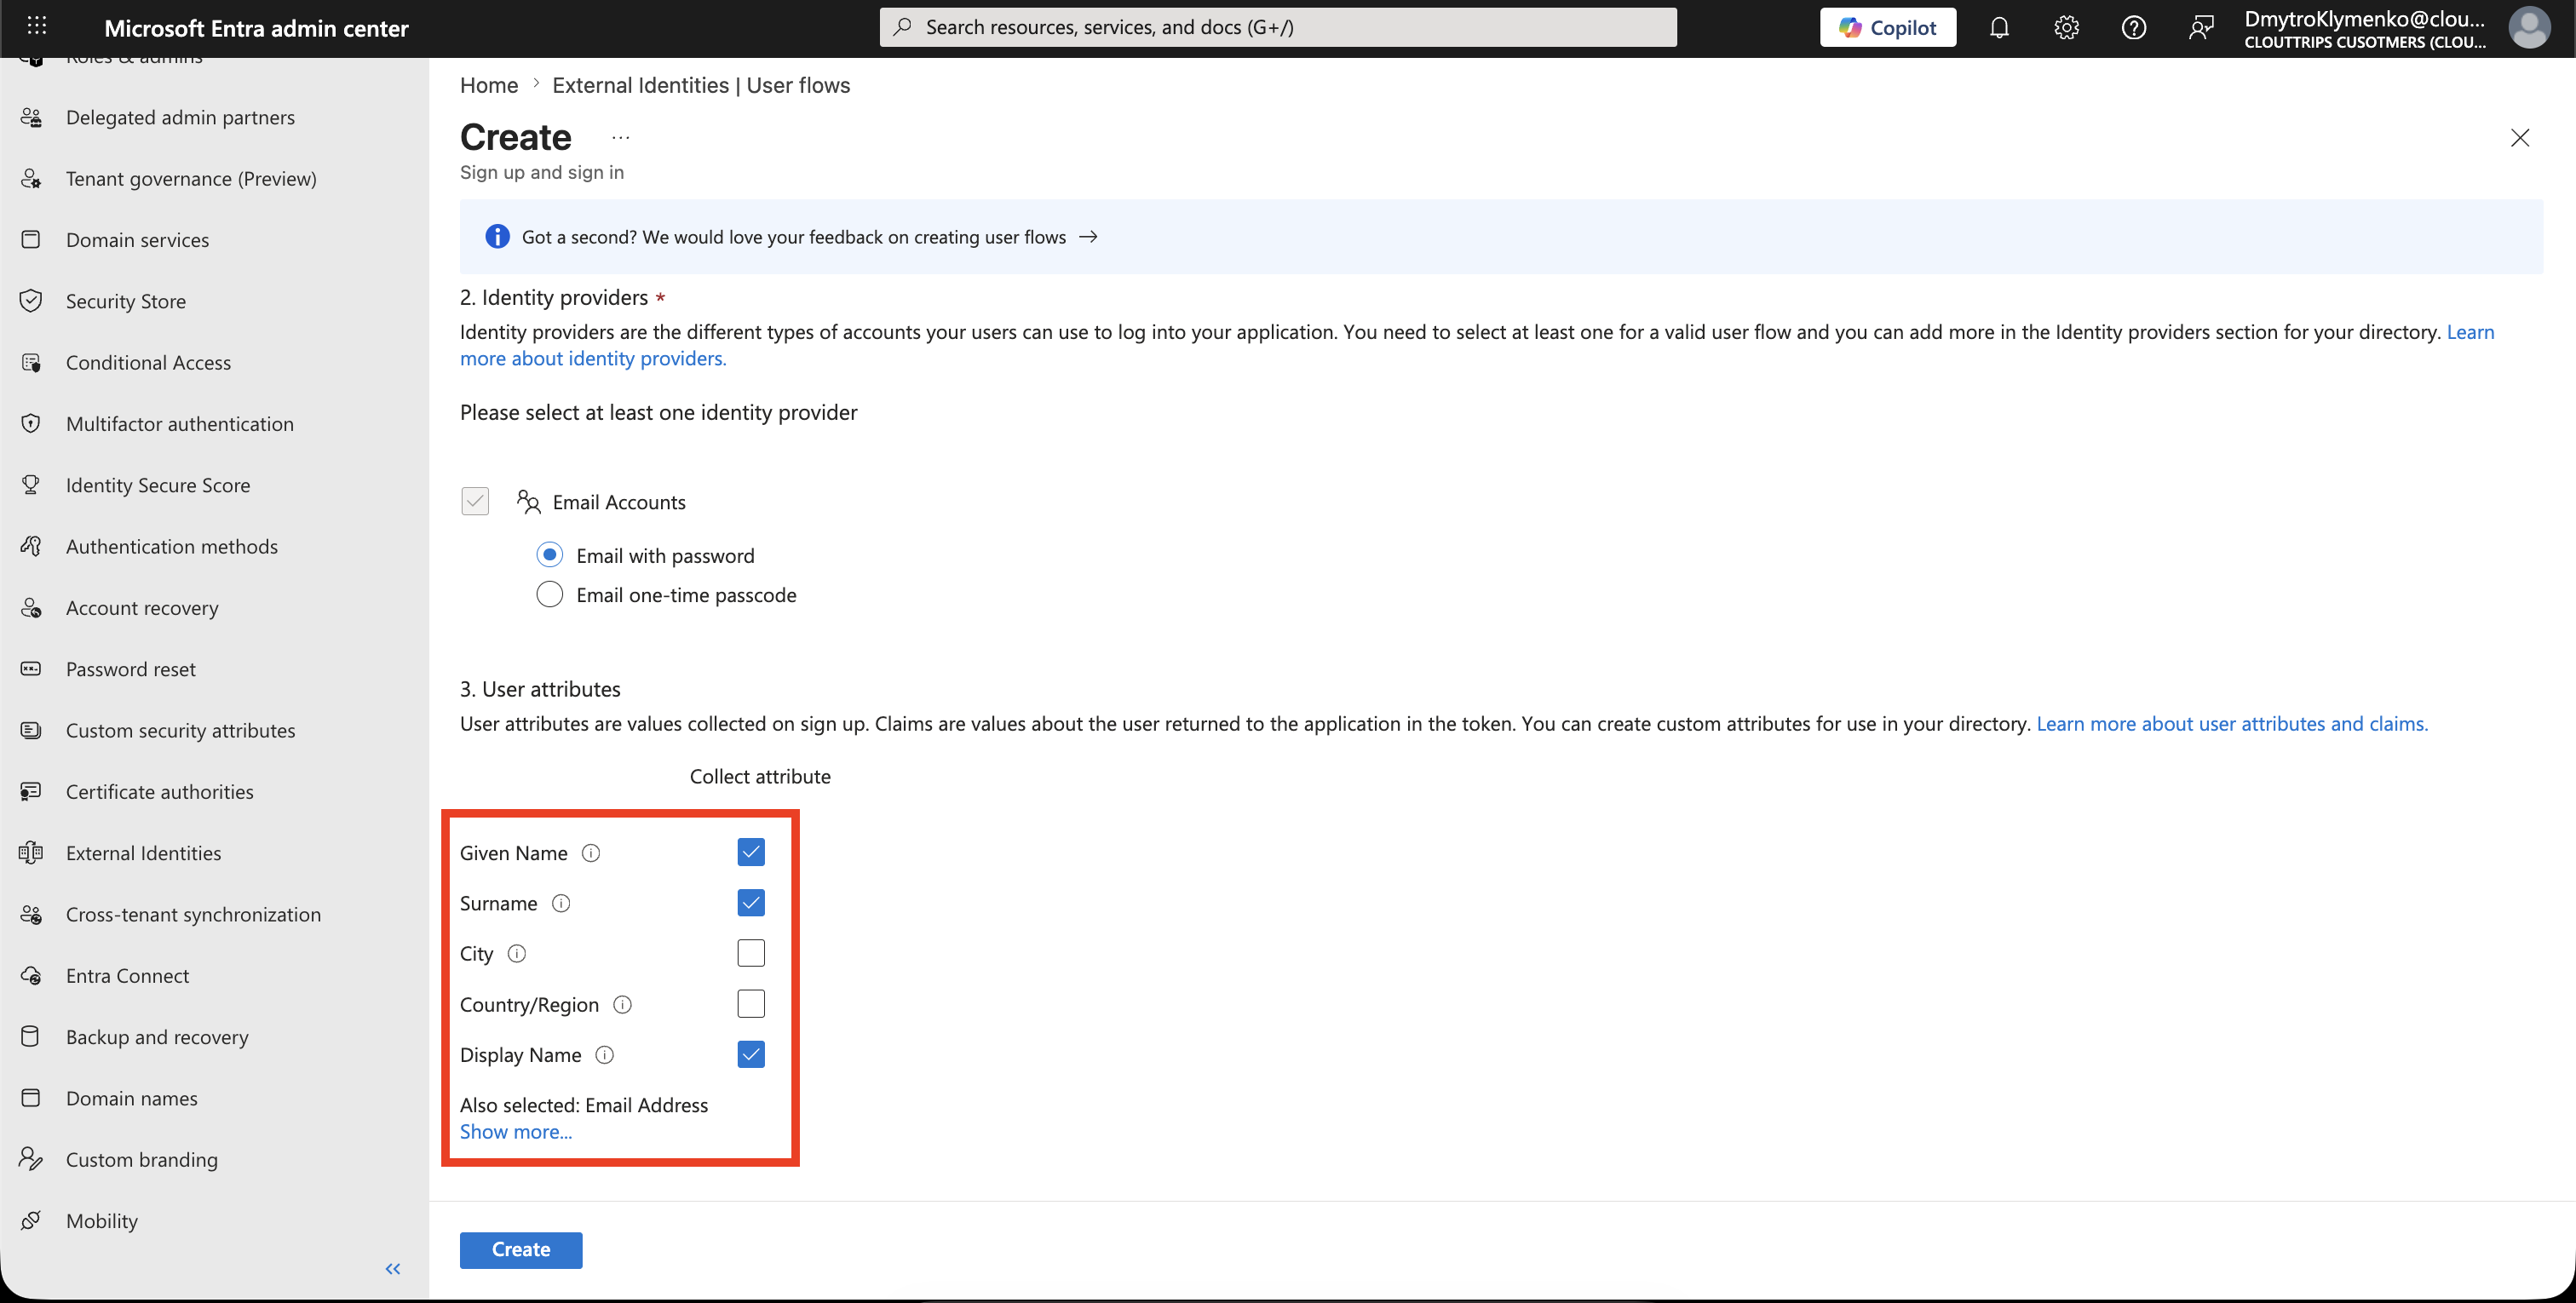Viewport: 2576px width, 1303px height.
Task: Click the Custom branding sidebar icon
Action: (x=31, y=1160)
